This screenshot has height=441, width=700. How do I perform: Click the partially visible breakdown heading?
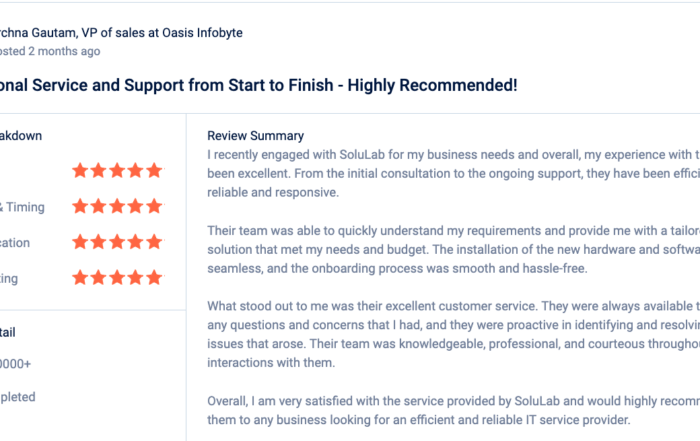tap(21, 136)
